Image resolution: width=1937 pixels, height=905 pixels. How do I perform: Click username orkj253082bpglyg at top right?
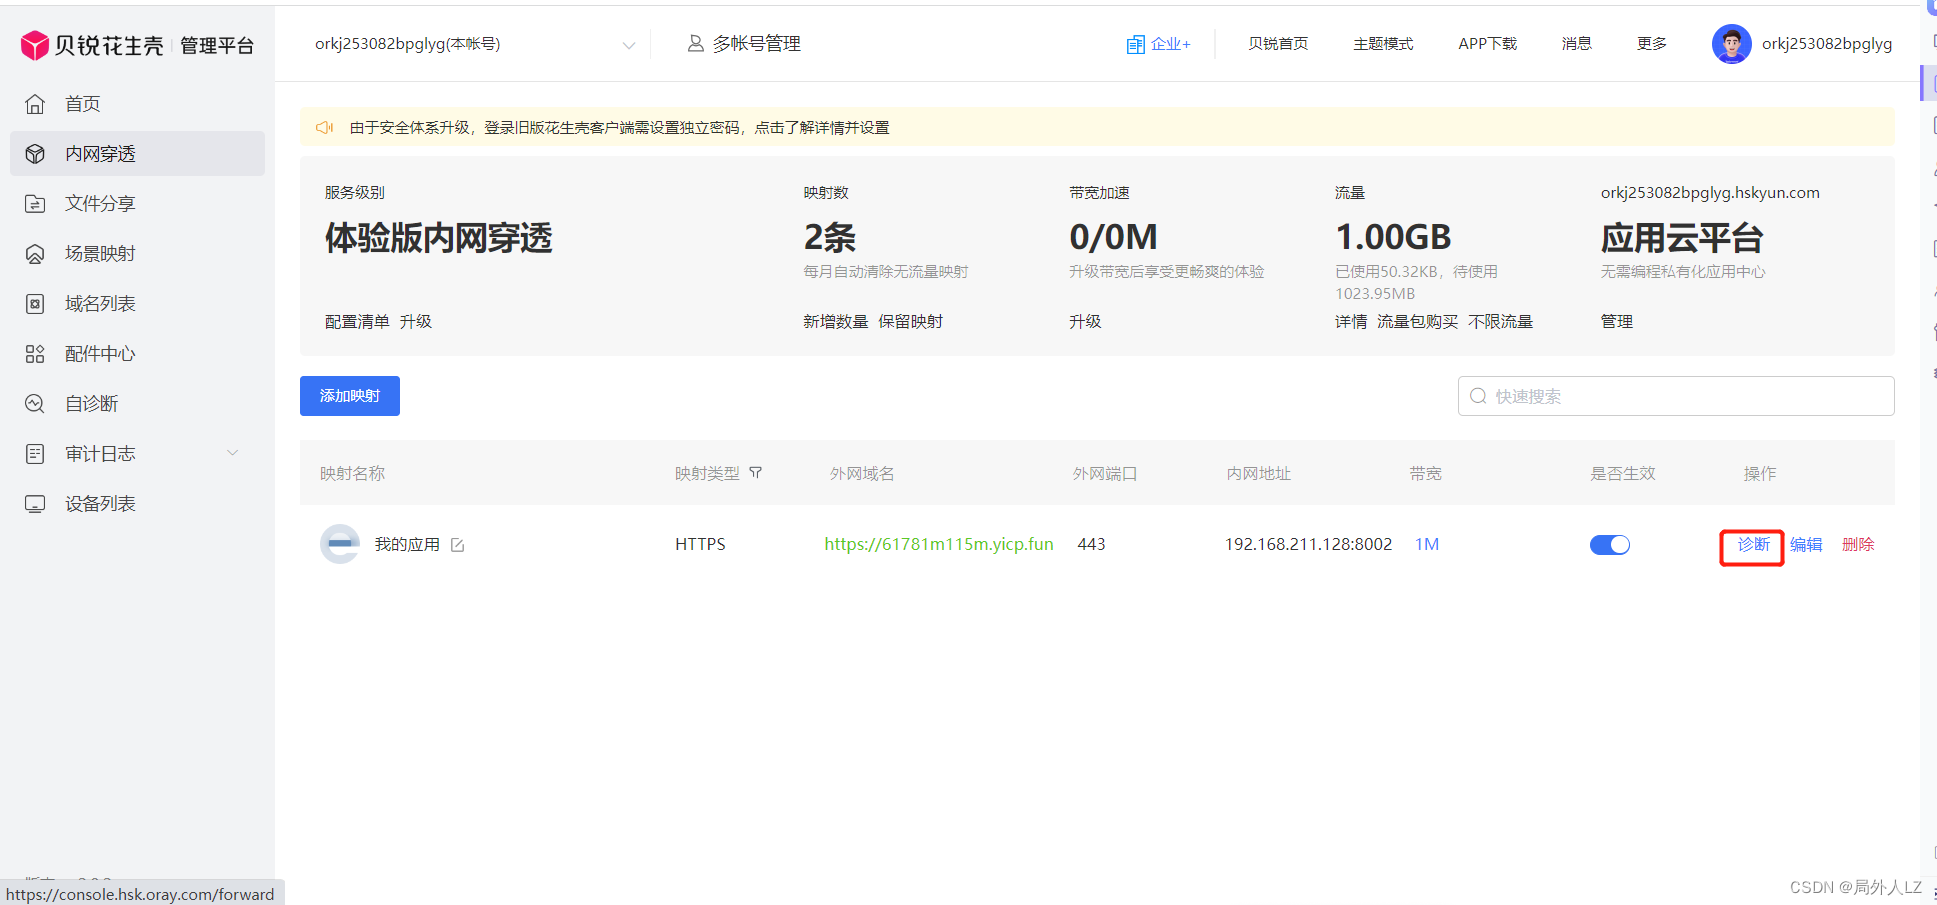(x=1827, y=44)
